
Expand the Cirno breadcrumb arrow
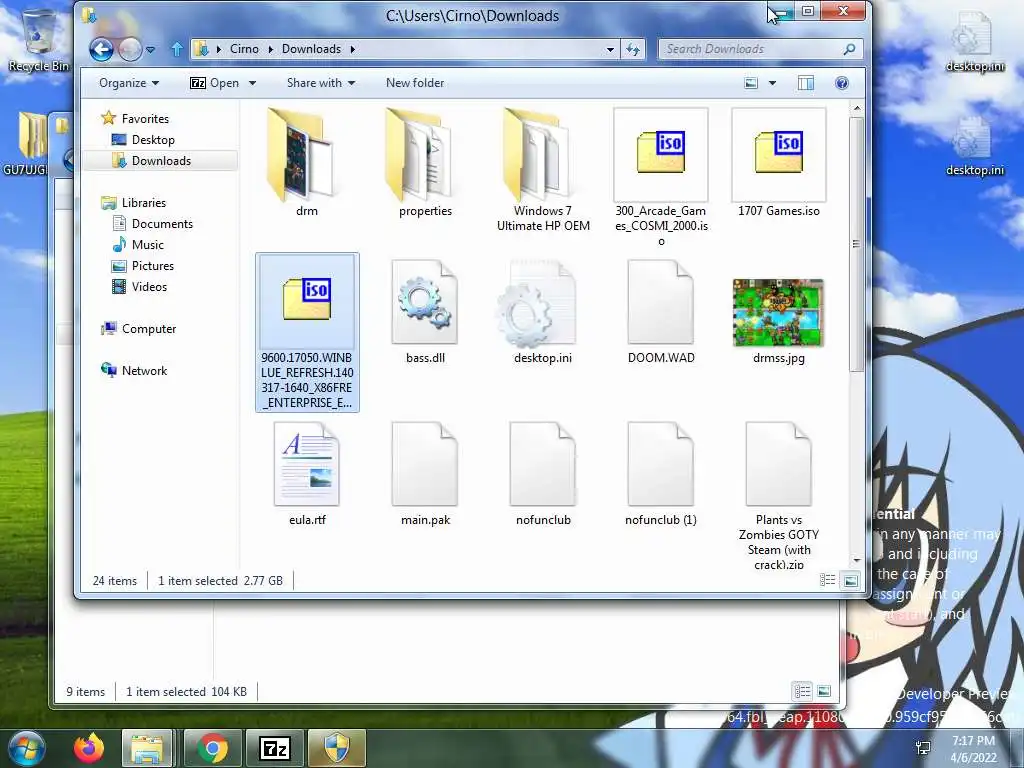(x=270, y=49)
